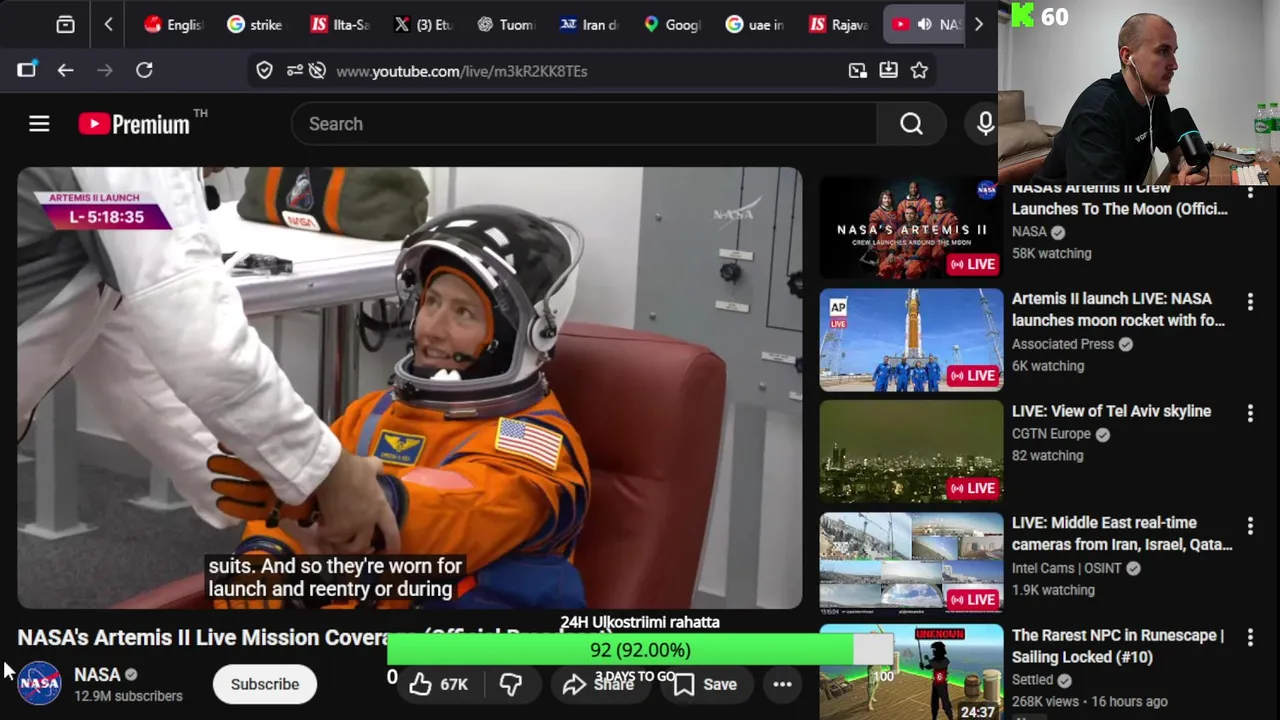The height and width of the screenshot is (720, 1280).
Task: Open Rarest NPC in Runescape thumbnail
Action: [911, 672]
